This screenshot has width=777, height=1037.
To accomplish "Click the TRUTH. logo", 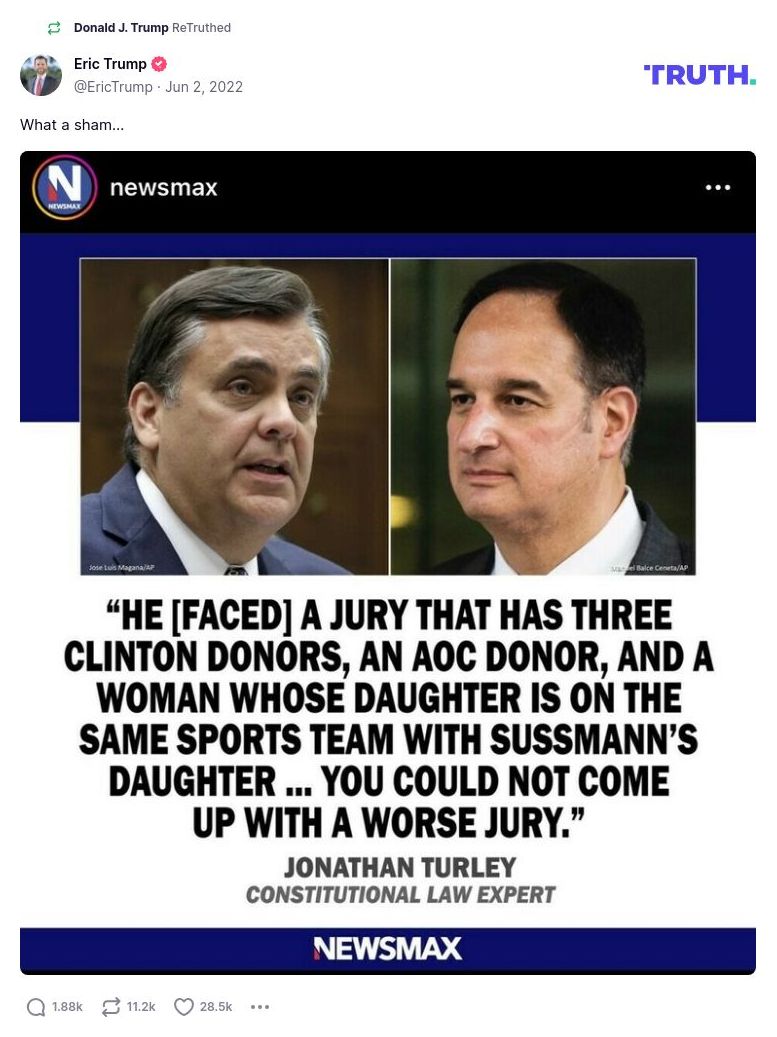I will tap(700, 75).
